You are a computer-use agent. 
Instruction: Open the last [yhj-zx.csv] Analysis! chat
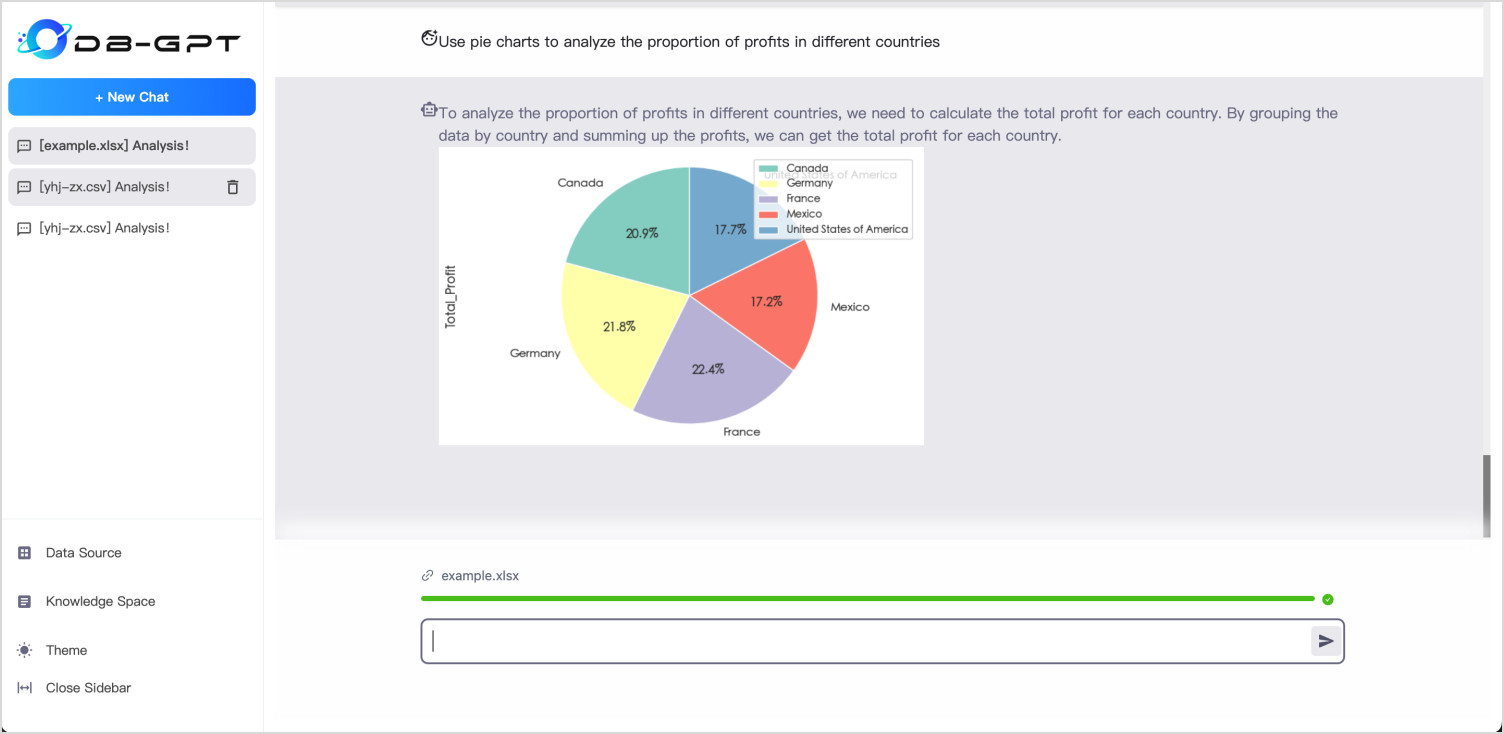tap(105, 228)
